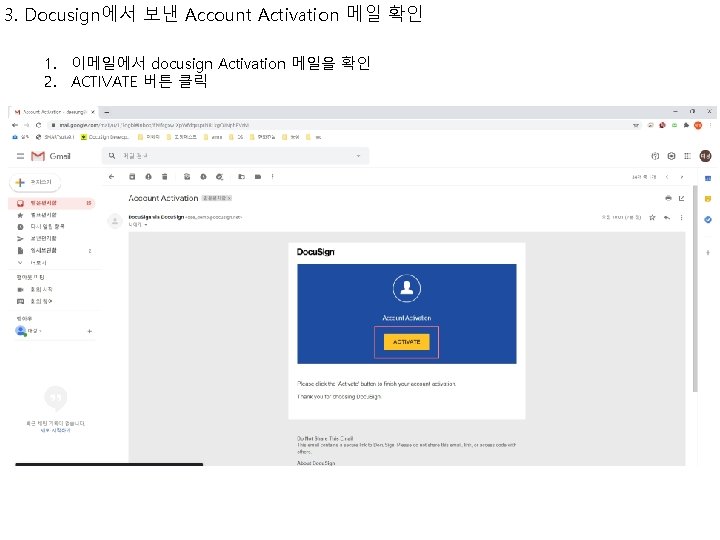Expand recipient details arrow under sender

pos(146,225)
